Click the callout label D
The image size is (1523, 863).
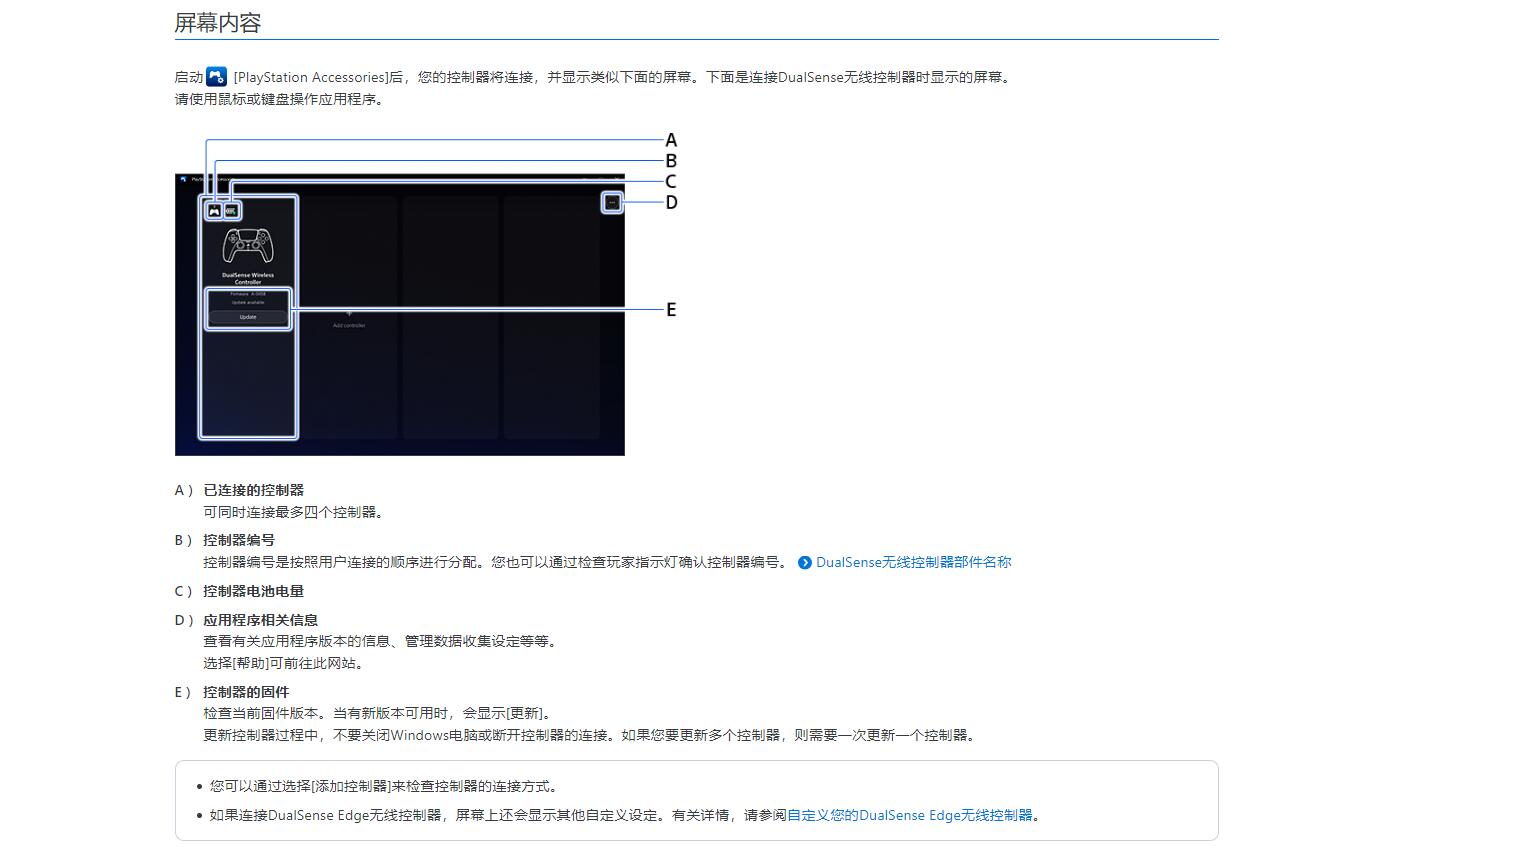pos(671,203)
